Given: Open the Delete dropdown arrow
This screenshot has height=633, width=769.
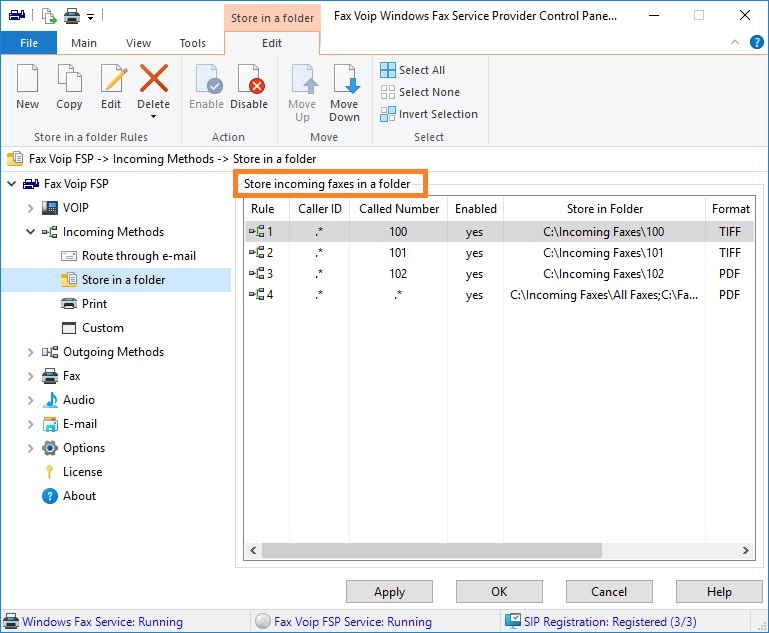Looking at the screenshot, I should [154, 116].
